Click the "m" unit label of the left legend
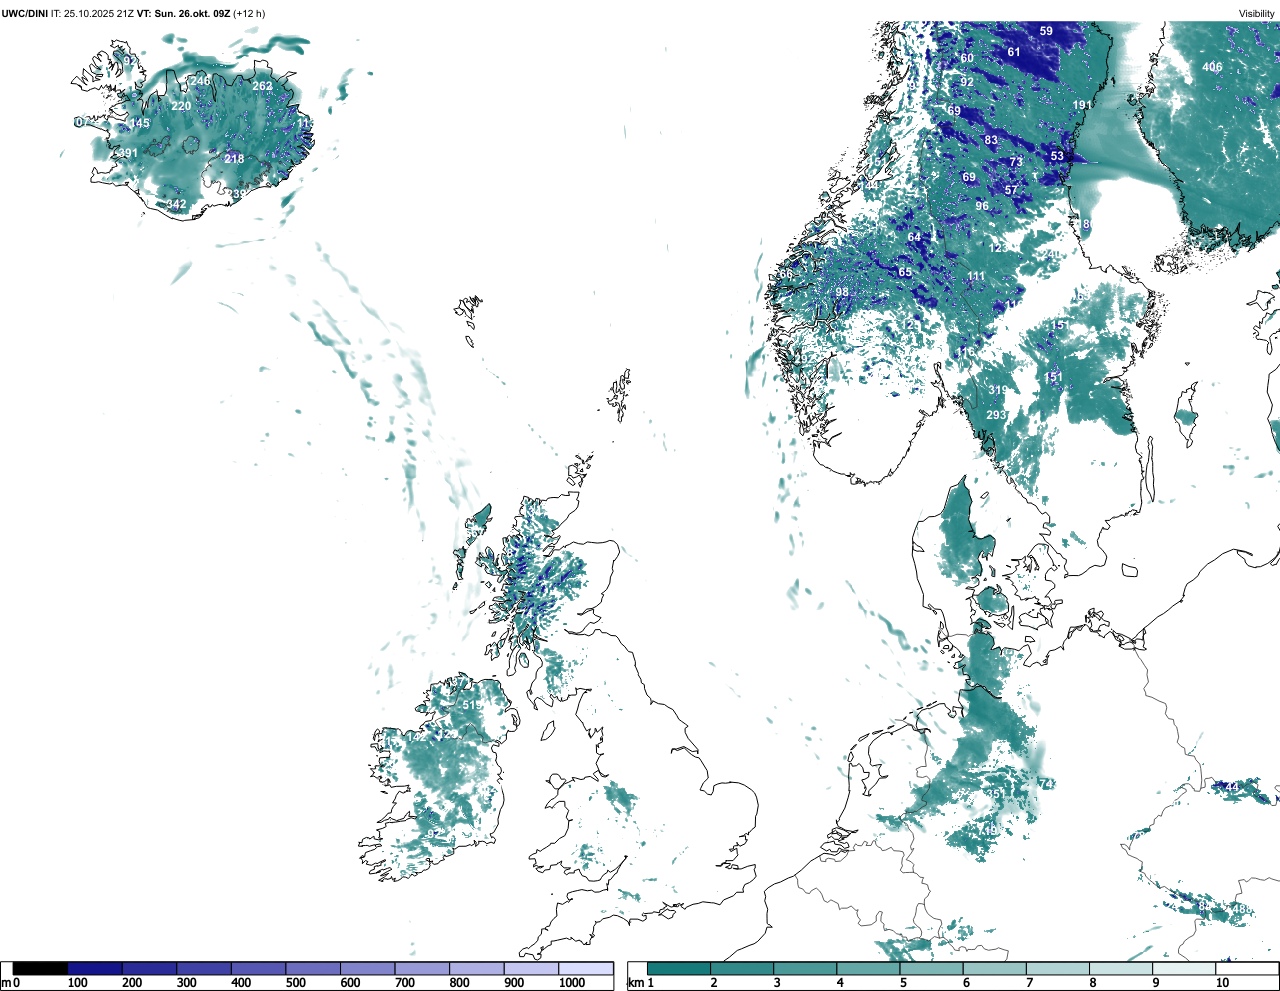Screen dimensions: 1280x991 (x=6, y=983)
